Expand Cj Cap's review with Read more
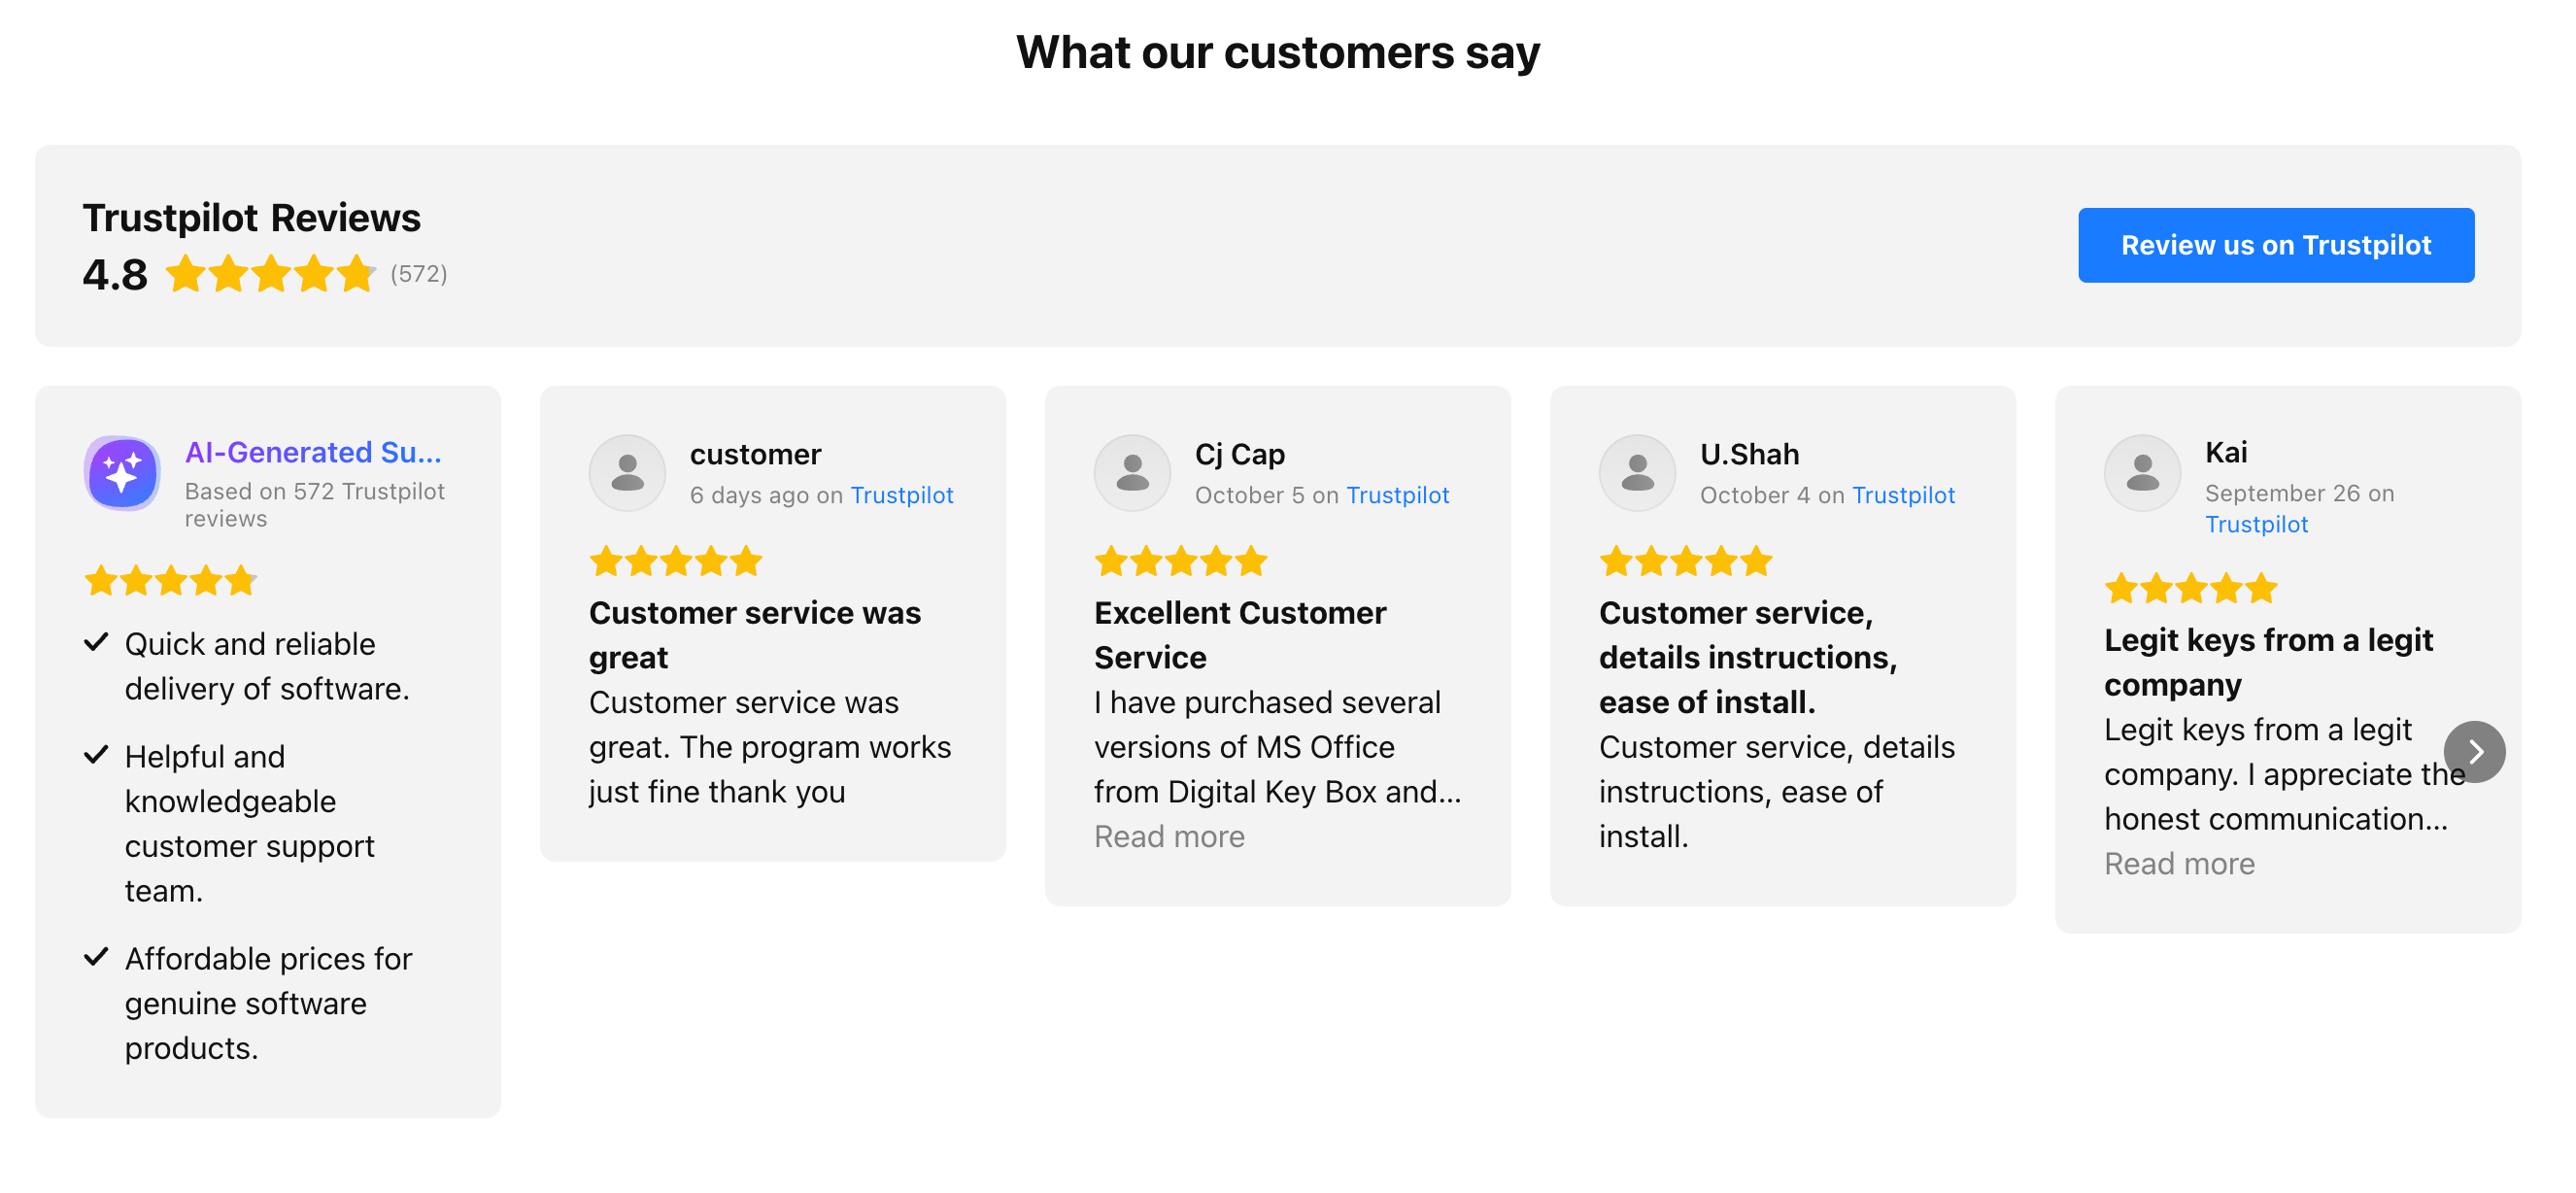This screenshot has height=1193, width=2576. 1169,836
